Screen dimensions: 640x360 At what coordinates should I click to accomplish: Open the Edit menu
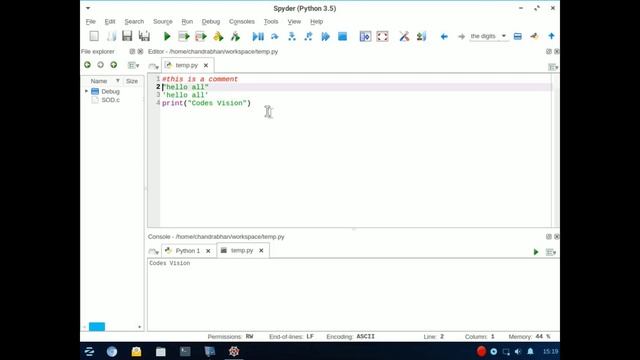(x=110, y=22)
